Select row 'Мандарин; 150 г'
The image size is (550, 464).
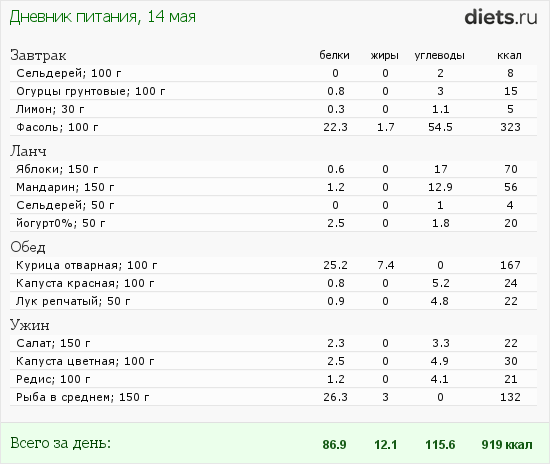[x=273, y=187]
